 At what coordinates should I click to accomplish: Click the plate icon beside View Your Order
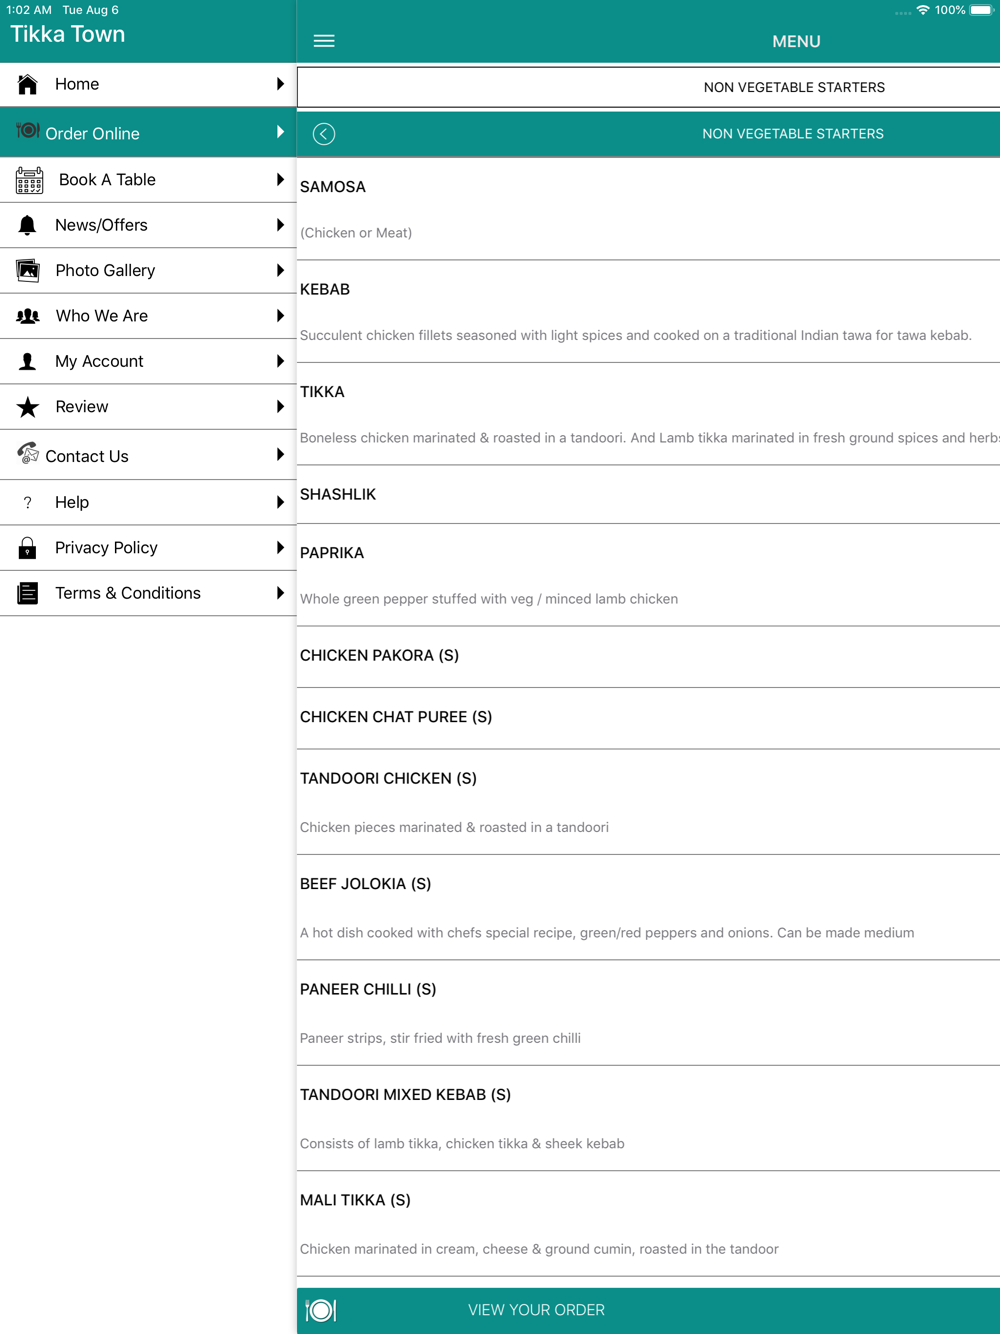(x=321, y=1310)
